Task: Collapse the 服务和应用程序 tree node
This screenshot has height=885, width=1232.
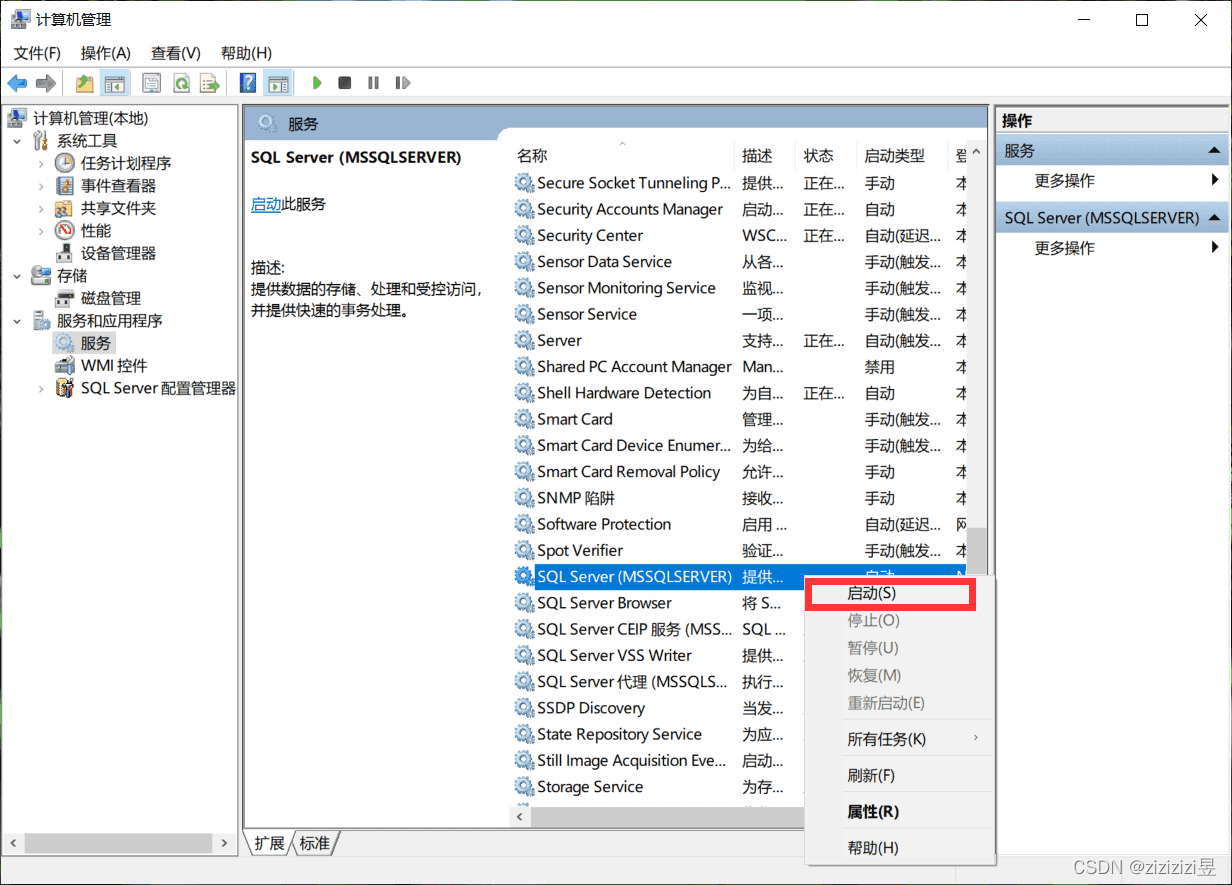Action: coord(17,321)
